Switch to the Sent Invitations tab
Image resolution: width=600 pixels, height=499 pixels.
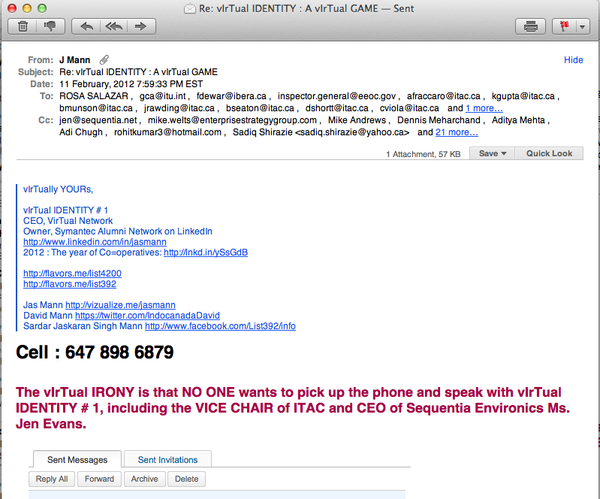[168, 460]
